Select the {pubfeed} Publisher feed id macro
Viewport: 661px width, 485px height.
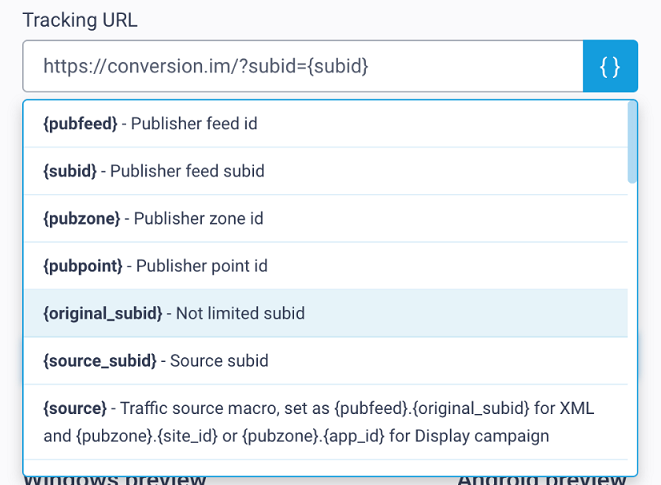coord(326,124)
